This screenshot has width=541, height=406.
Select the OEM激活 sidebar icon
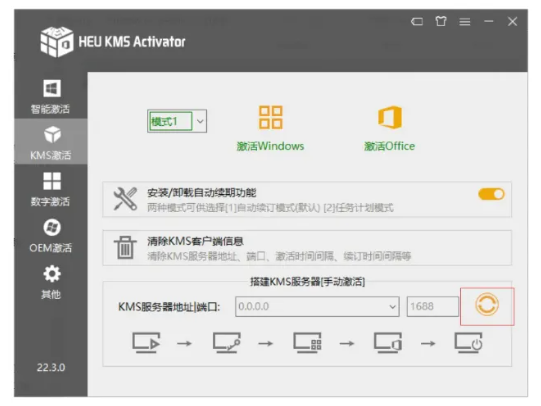pyautogui.click(x=51, y=235)
